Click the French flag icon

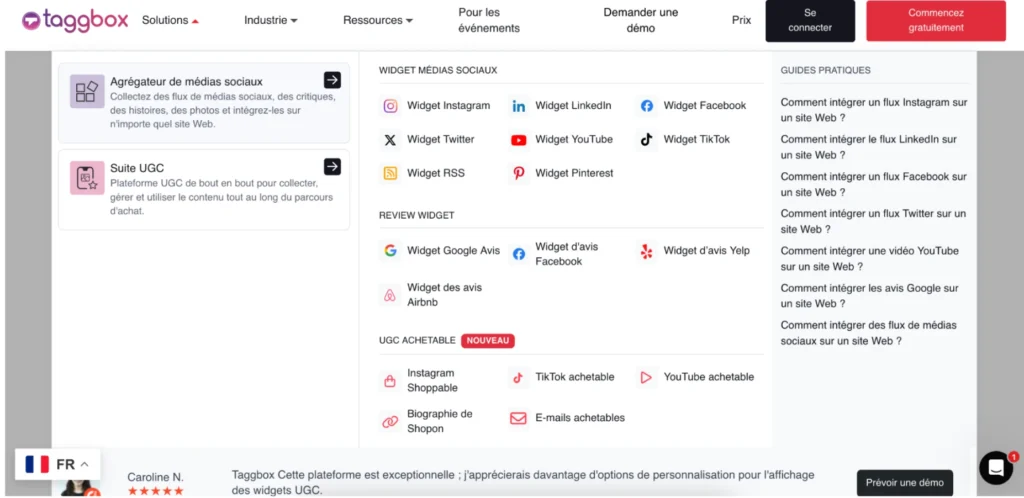37,464
